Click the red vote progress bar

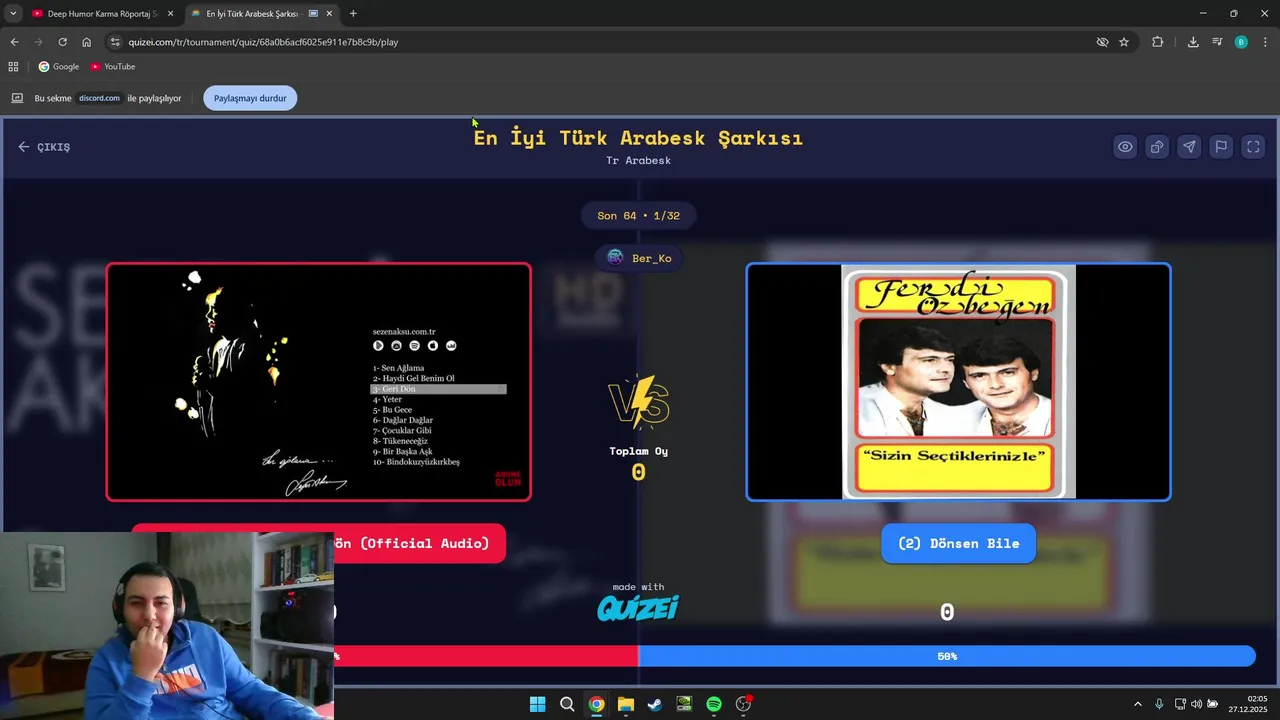tap(486, 656)
